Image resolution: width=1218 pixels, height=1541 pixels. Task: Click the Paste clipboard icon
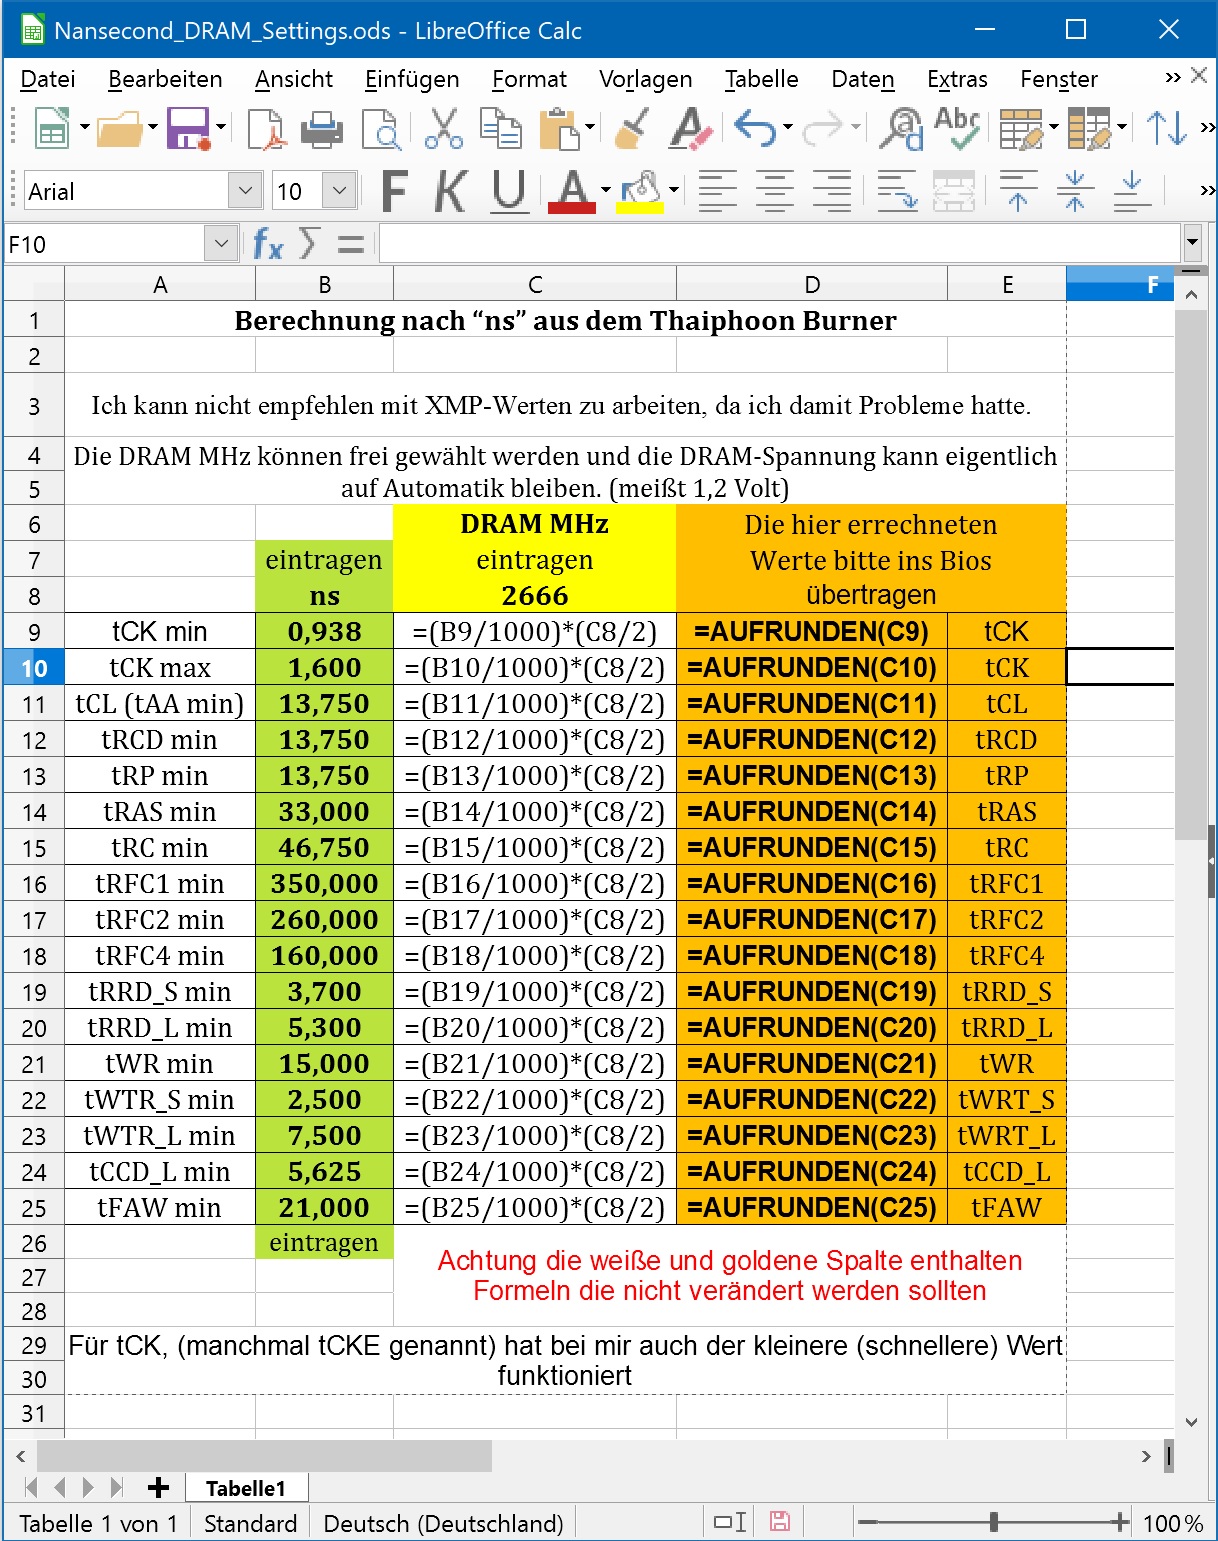pyautogui.click(x=559, y=128)
